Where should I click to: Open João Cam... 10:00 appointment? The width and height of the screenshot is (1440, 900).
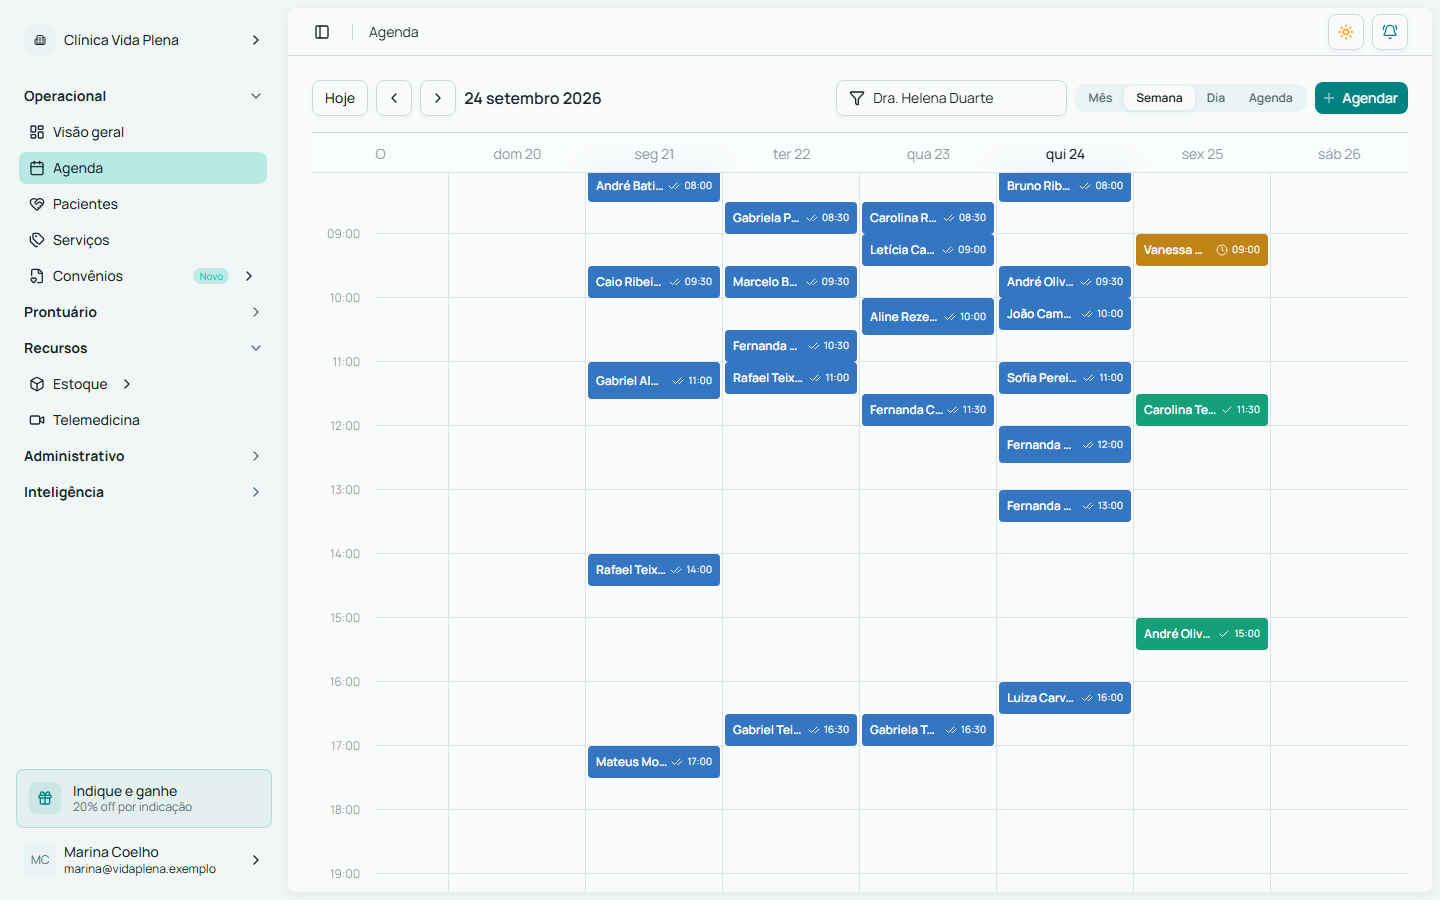click(1065, 314)
